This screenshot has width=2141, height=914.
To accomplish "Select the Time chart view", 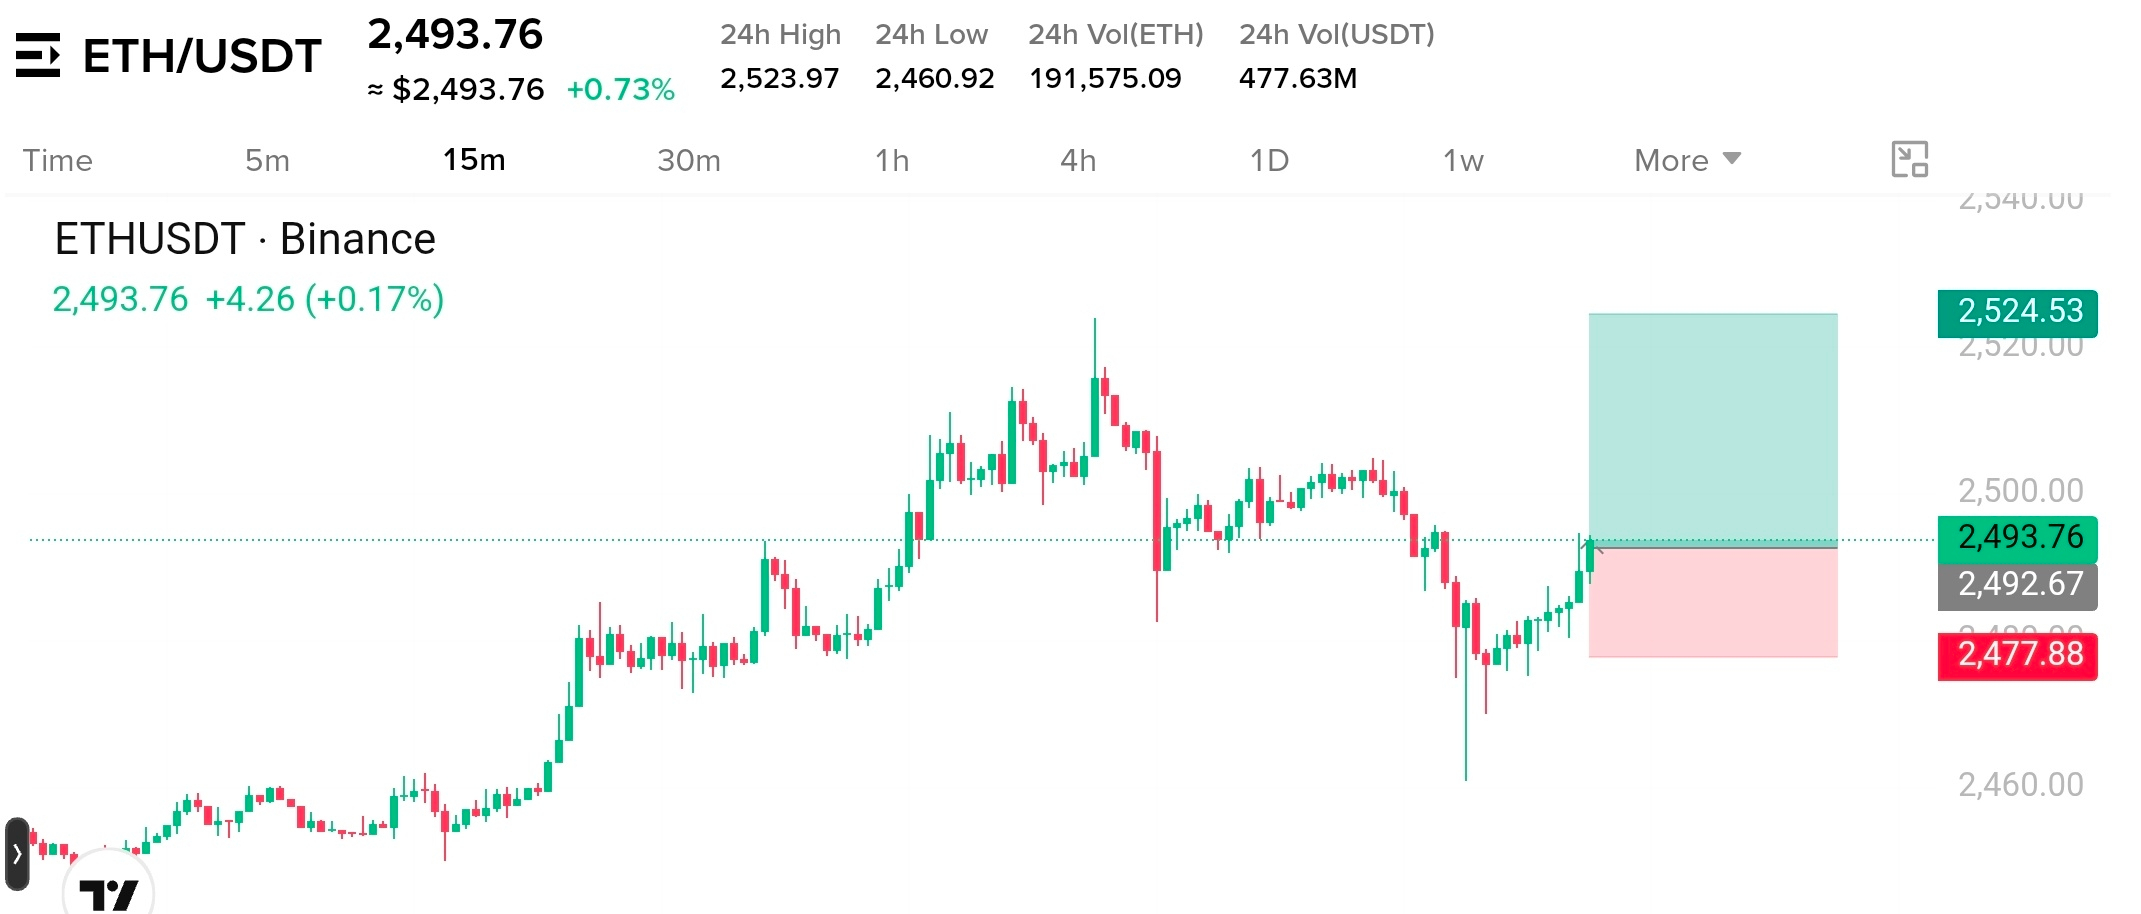I will coord(58,160).
